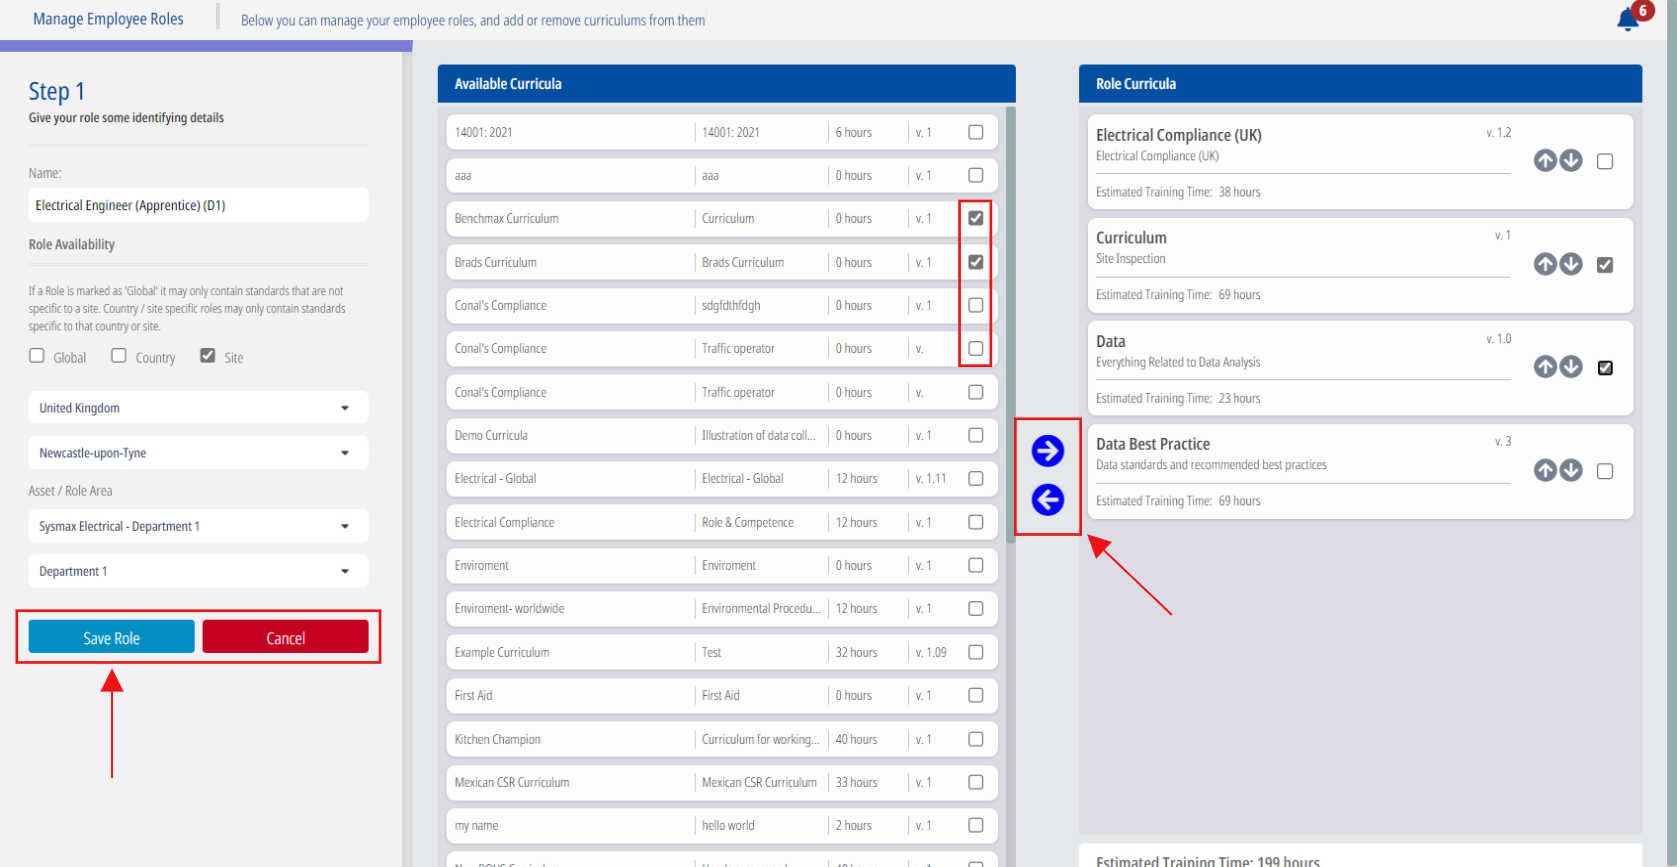Select Data Best Practice role checkbox
The height and width of the screenshot is (867, 1677).
(1605, 471)
